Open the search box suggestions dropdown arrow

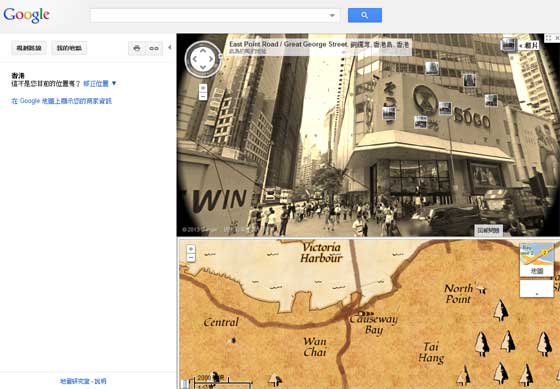[x=332, y=16]
